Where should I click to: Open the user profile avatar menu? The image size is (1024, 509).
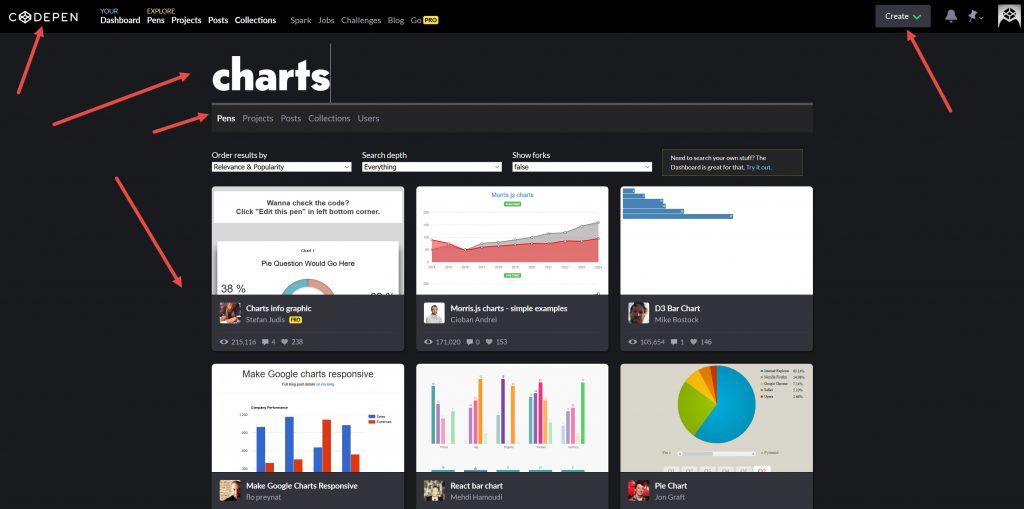point(1009,16)
